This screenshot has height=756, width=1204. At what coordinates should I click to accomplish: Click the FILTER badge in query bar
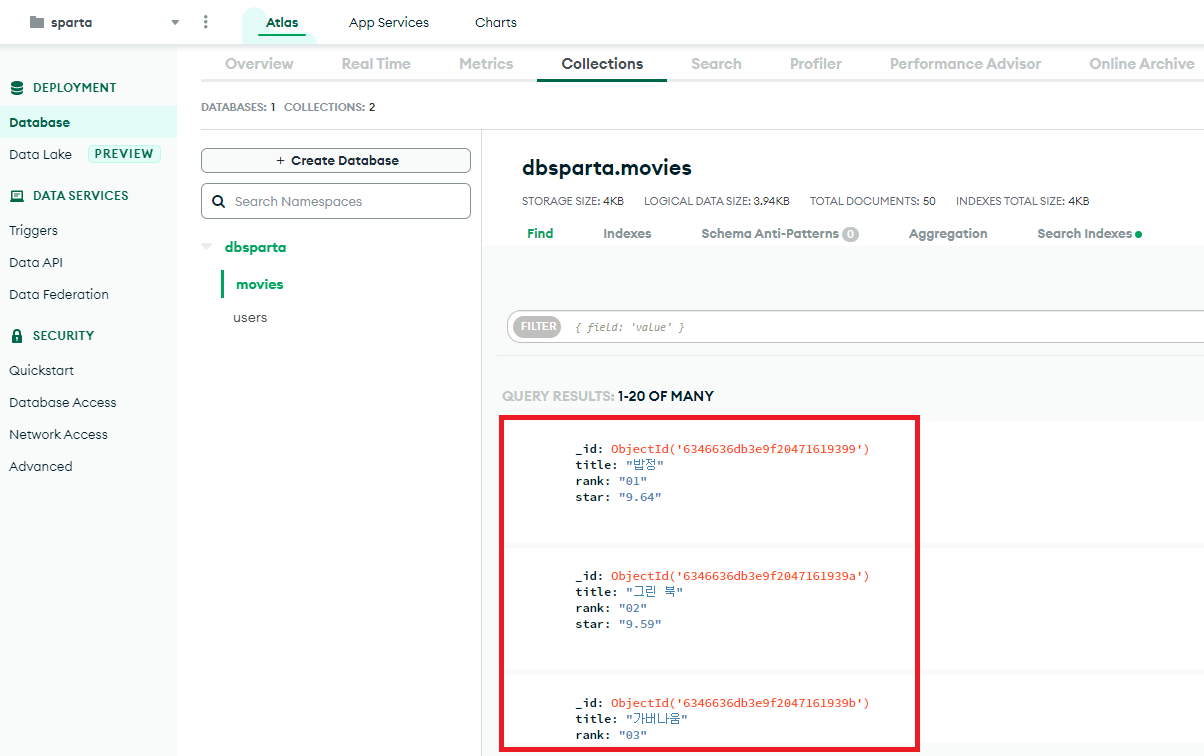click(538, 326)
